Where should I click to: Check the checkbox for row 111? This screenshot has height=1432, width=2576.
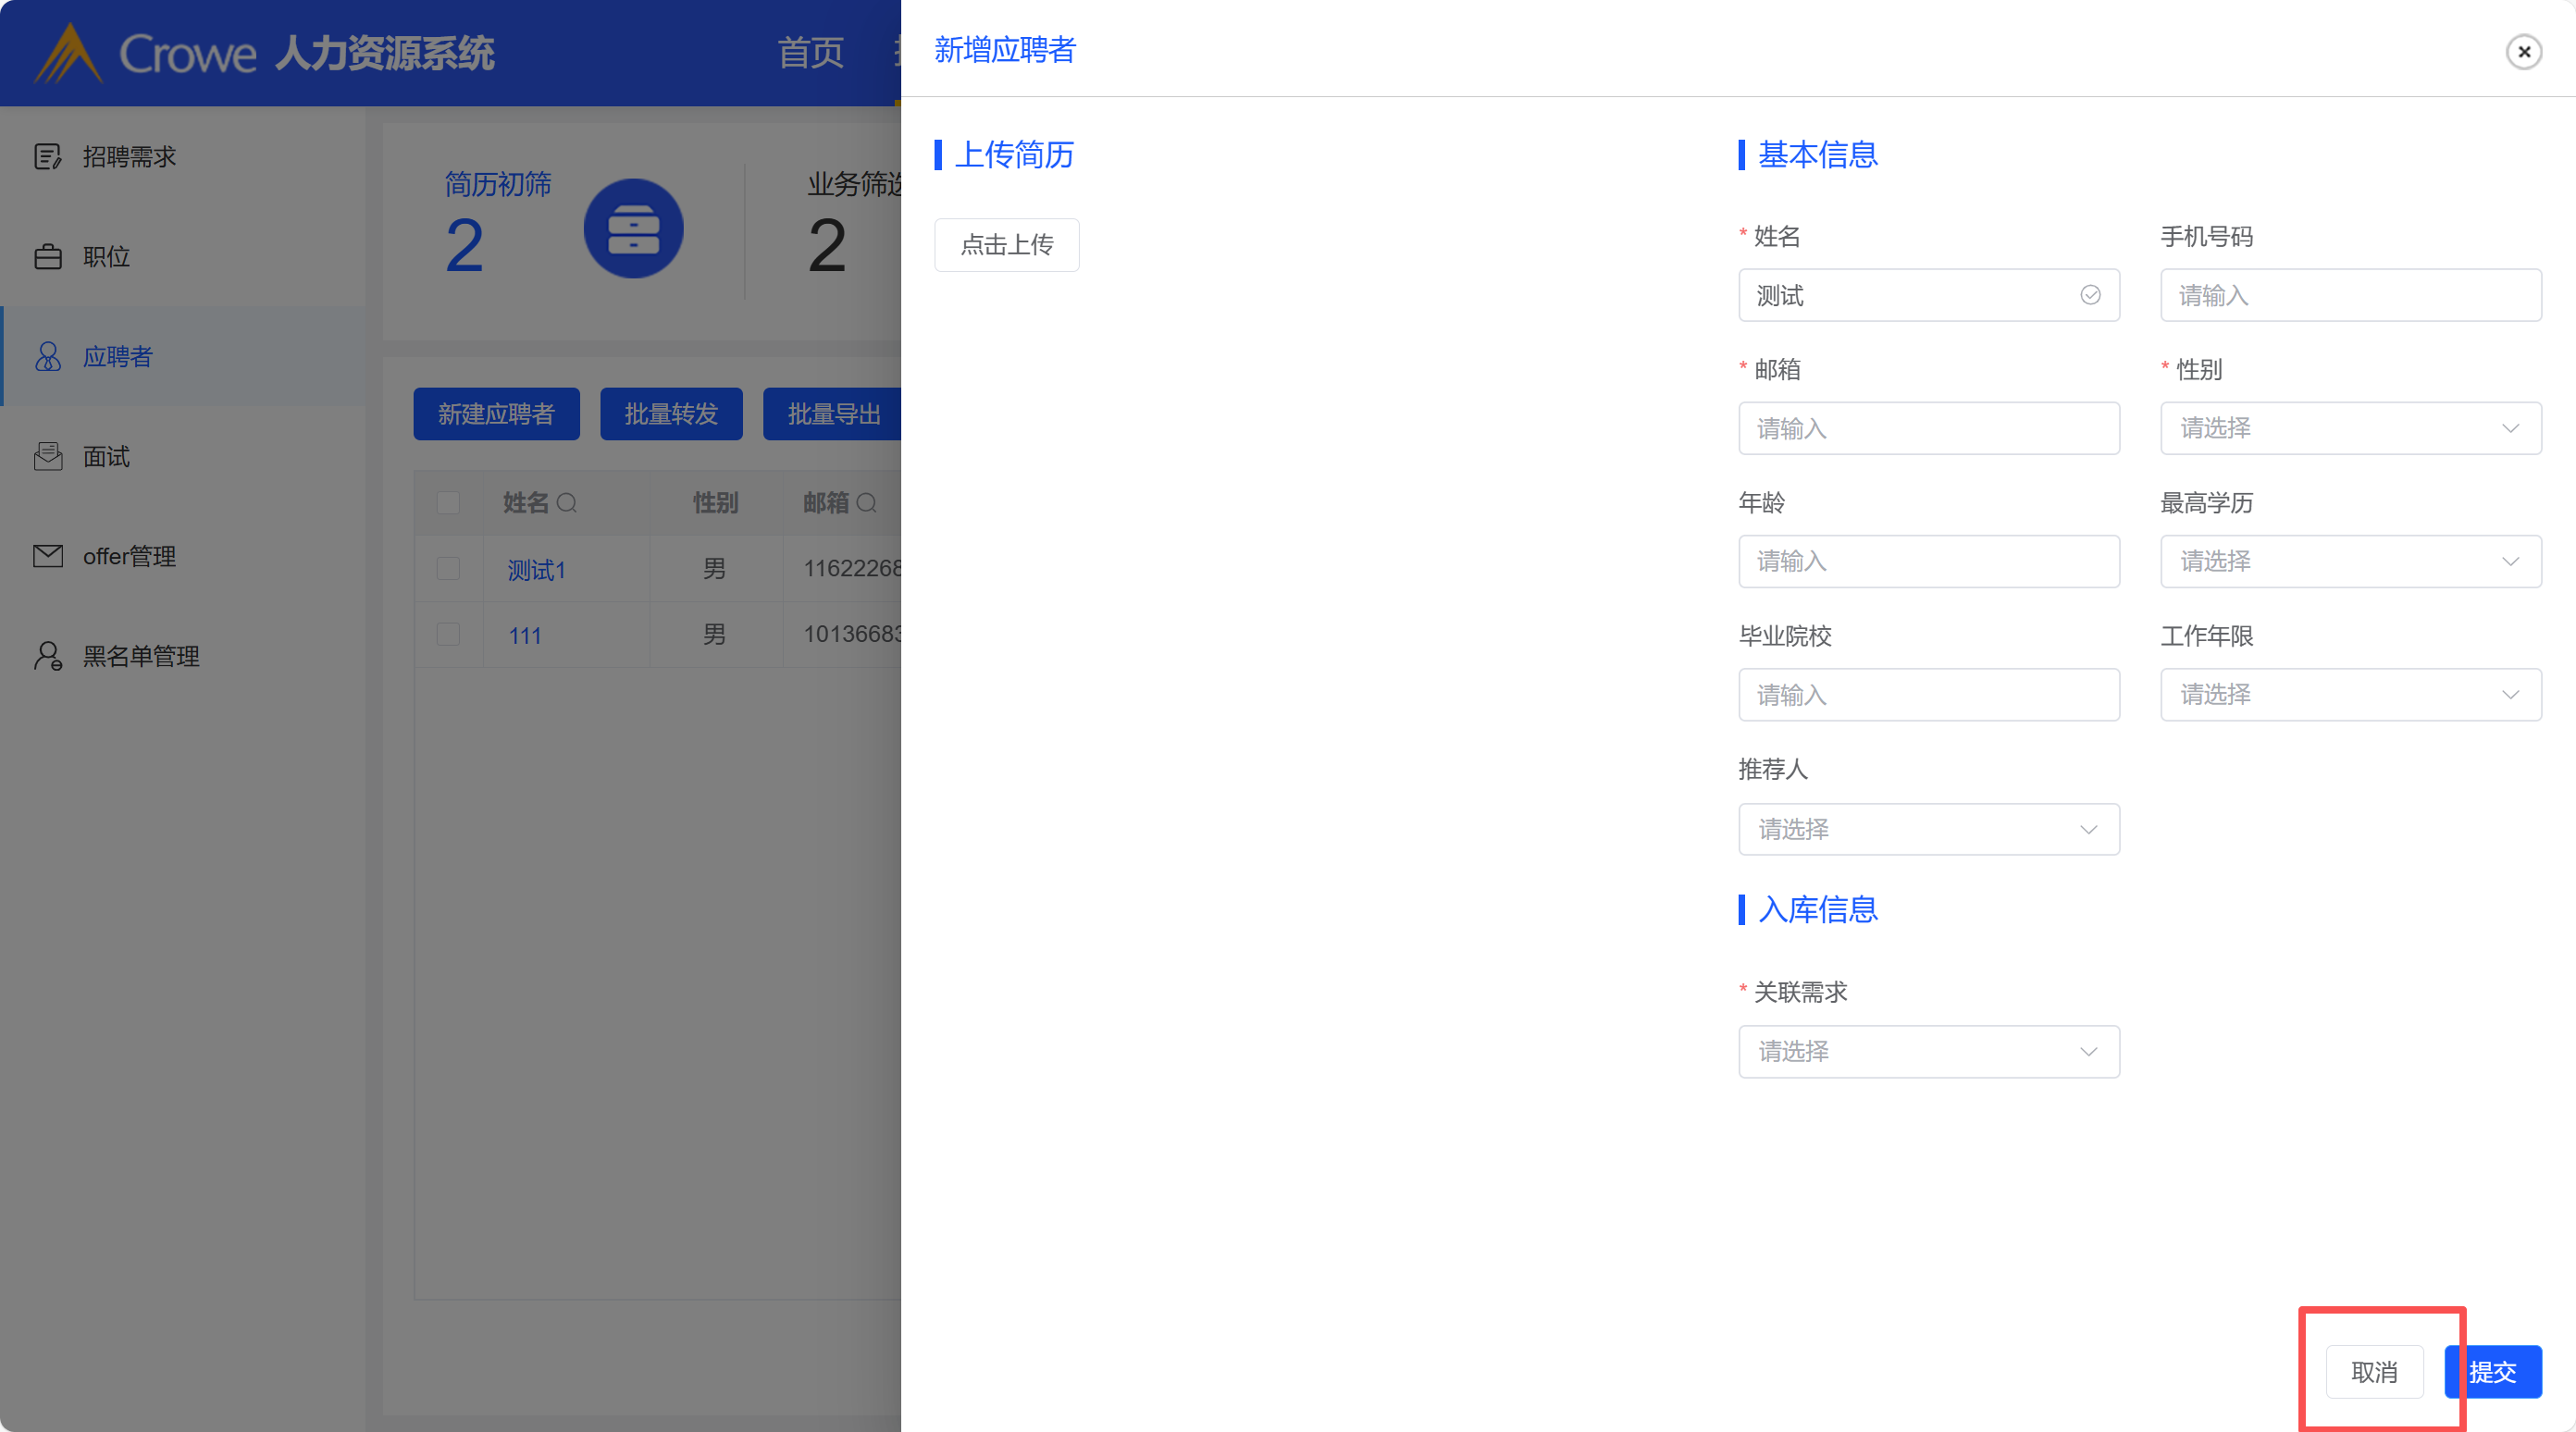click(x=448, y=635)
